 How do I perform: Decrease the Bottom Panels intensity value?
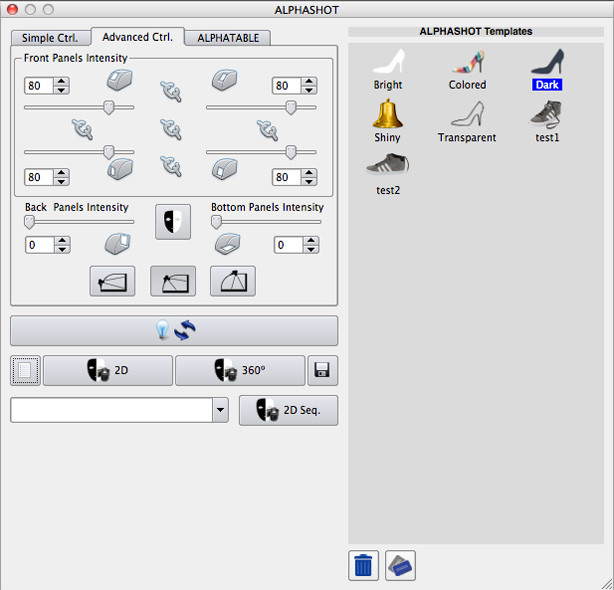[311, 249]
